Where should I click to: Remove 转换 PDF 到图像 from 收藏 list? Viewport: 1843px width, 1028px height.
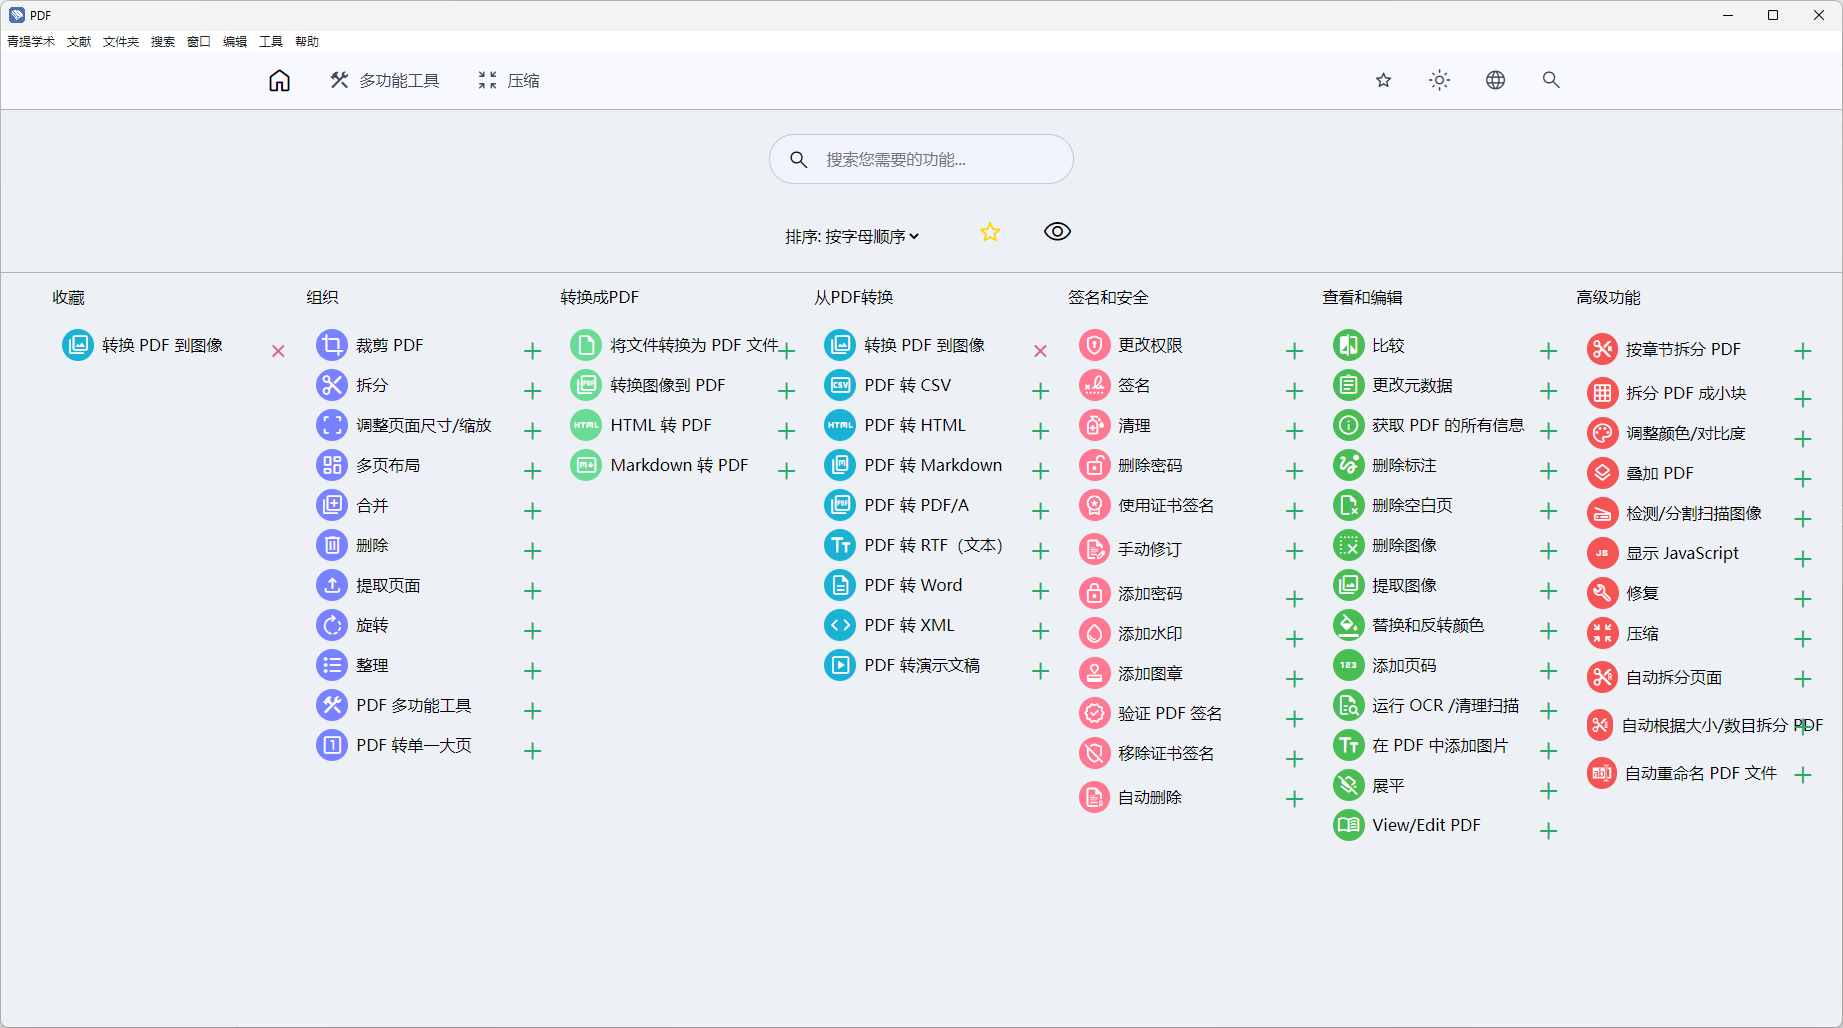(278, 351)
